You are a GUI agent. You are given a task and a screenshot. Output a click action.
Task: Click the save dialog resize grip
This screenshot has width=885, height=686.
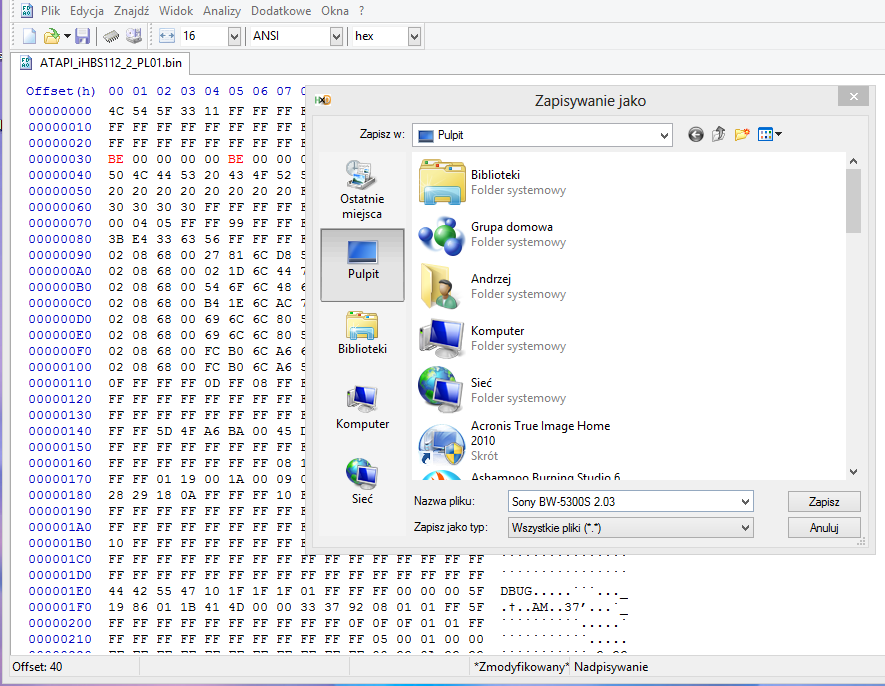point(861,542)
